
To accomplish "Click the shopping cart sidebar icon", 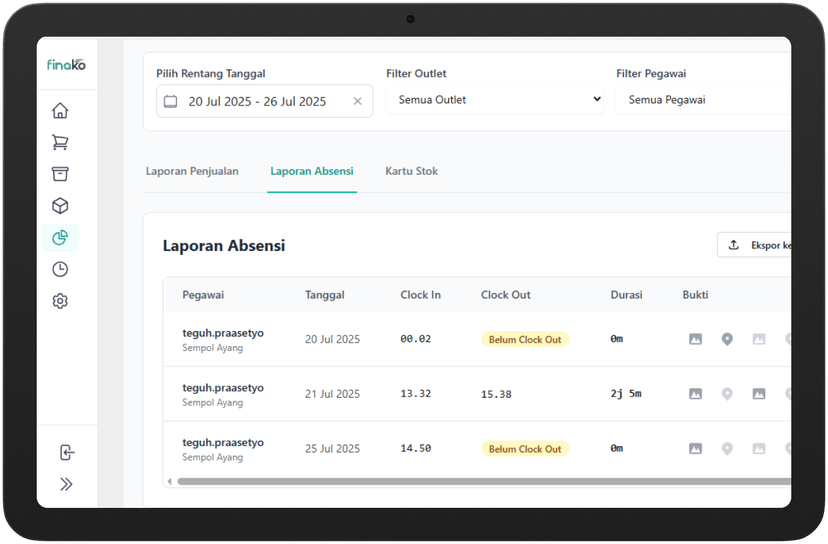I will 60,143.
